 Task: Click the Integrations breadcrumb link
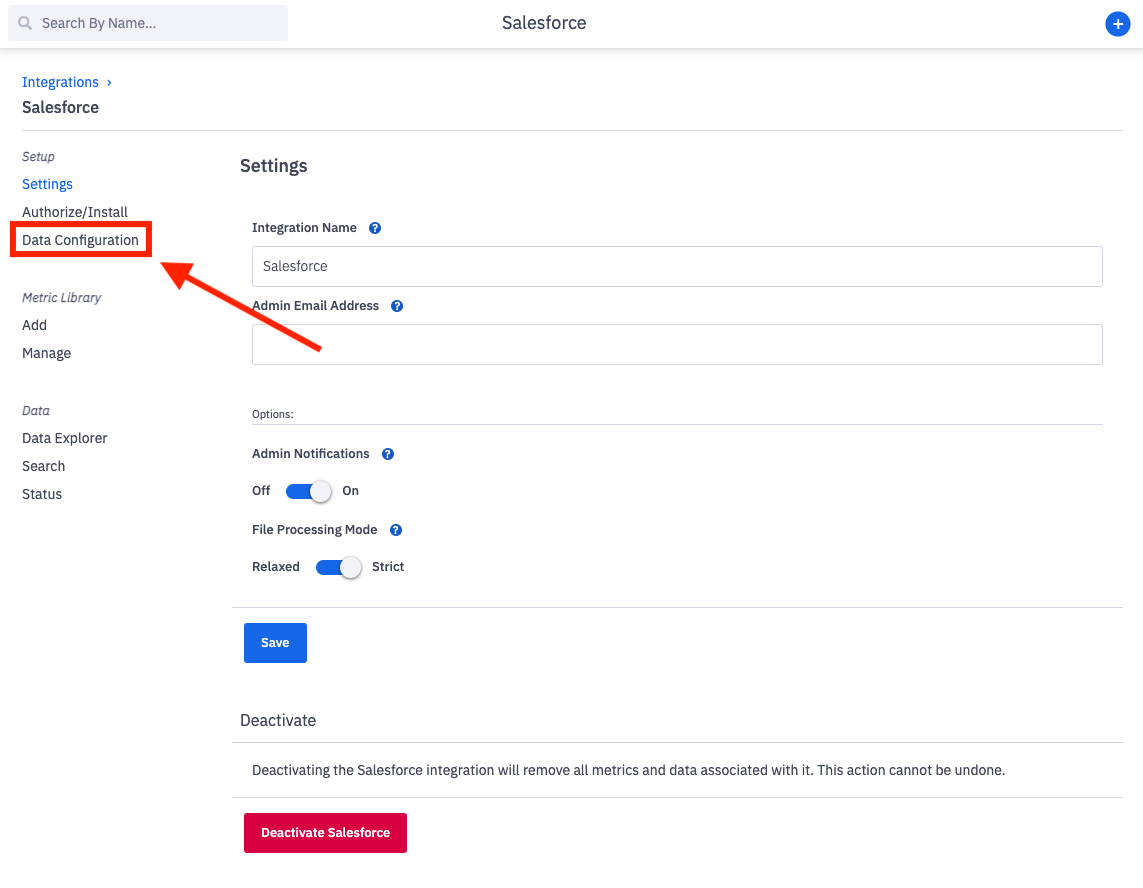click(60, 82)
